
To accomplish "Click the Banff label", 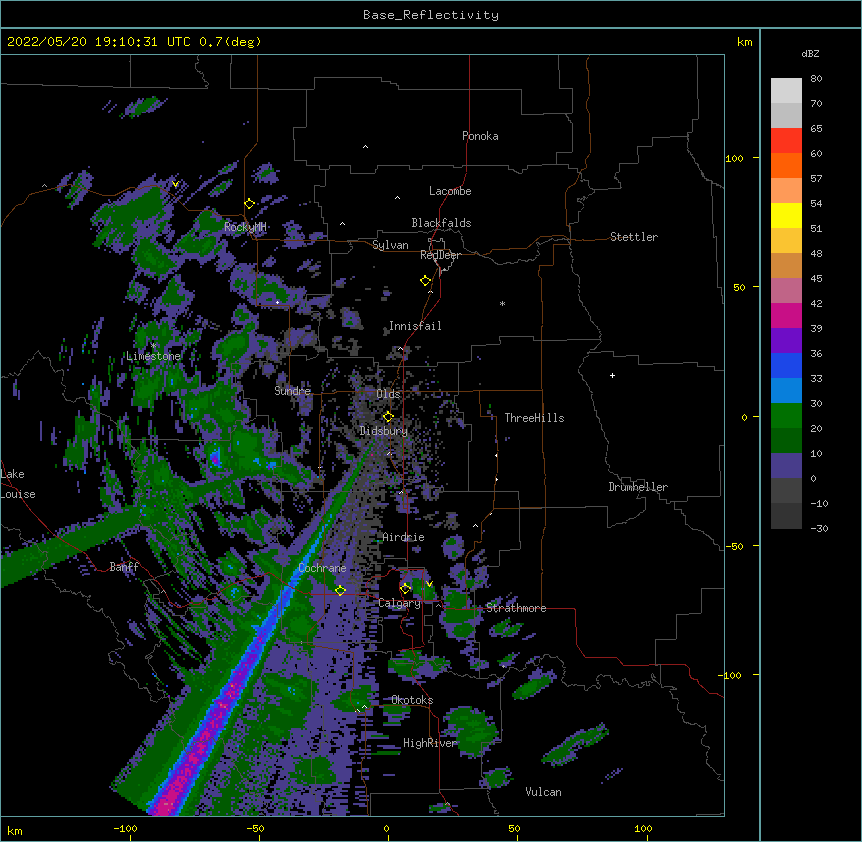I will pyautogui.click(x=124, y=567).
